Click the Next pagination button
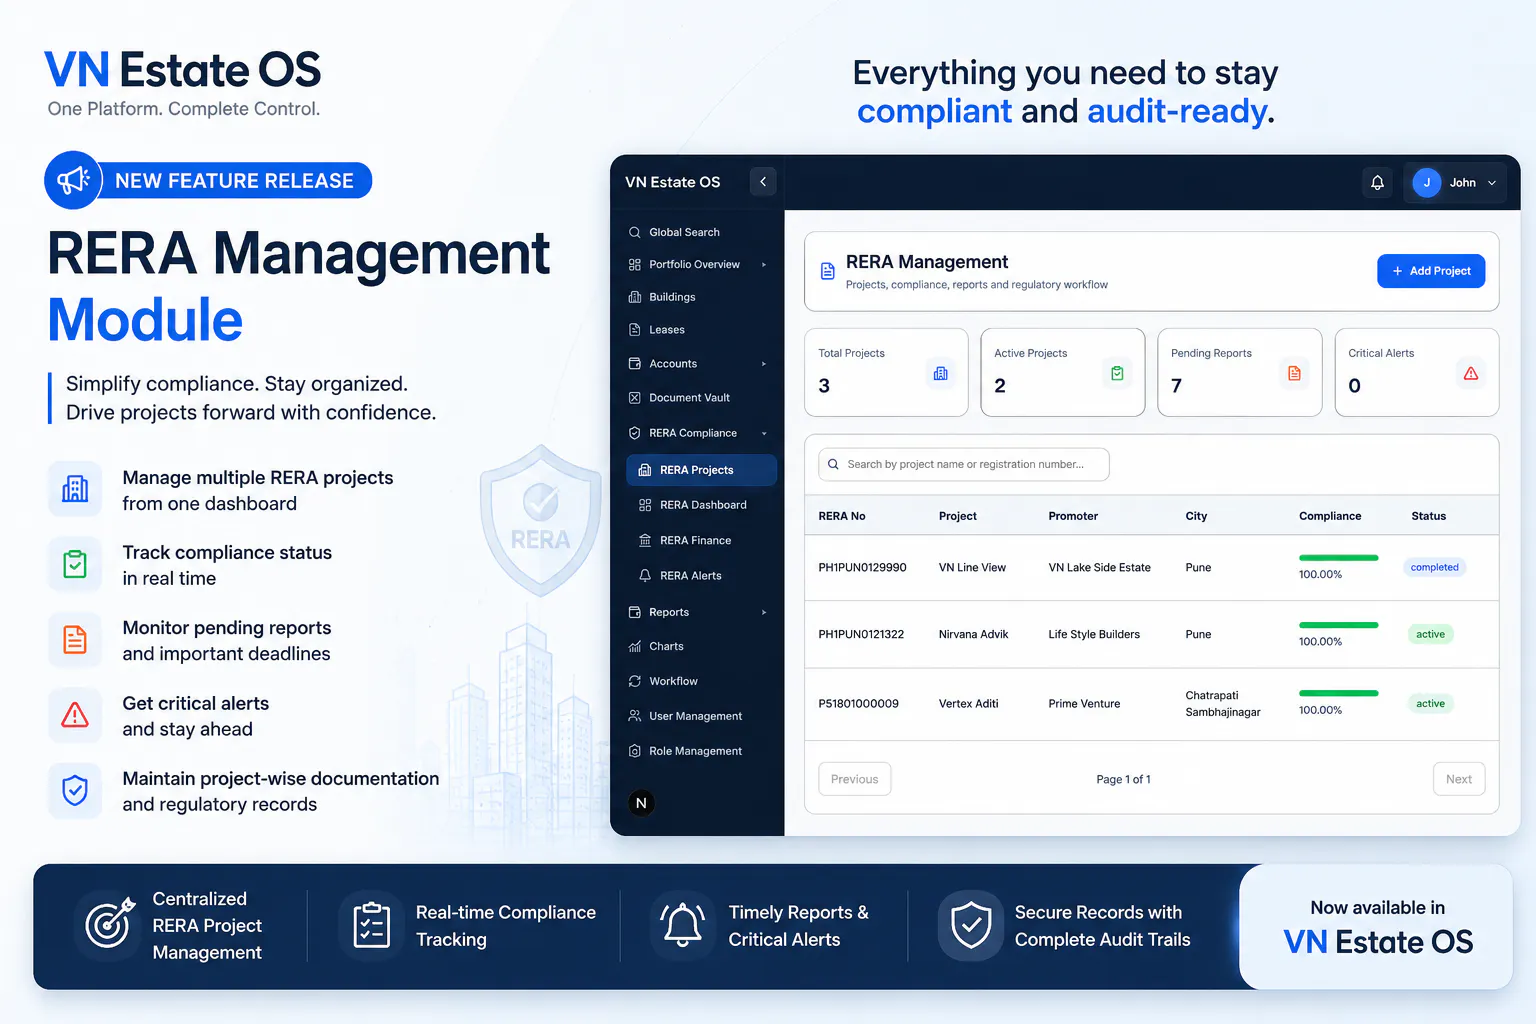Screen dimensions: 1536x1024 (x=1458, y=779)
